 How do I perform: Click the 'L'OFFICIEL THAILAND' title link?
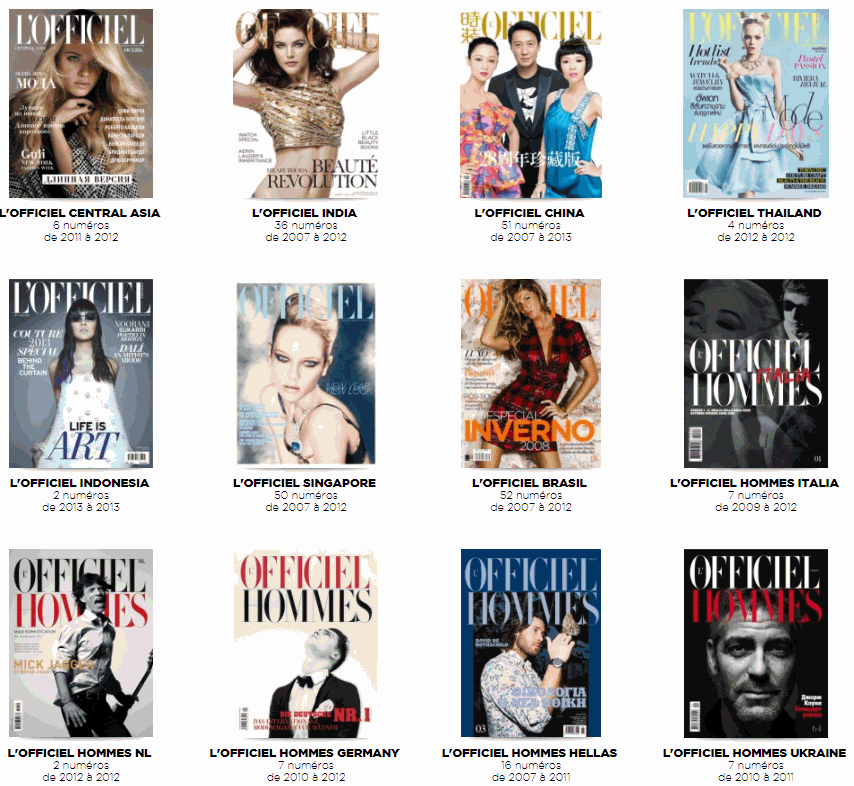[754, 213]
